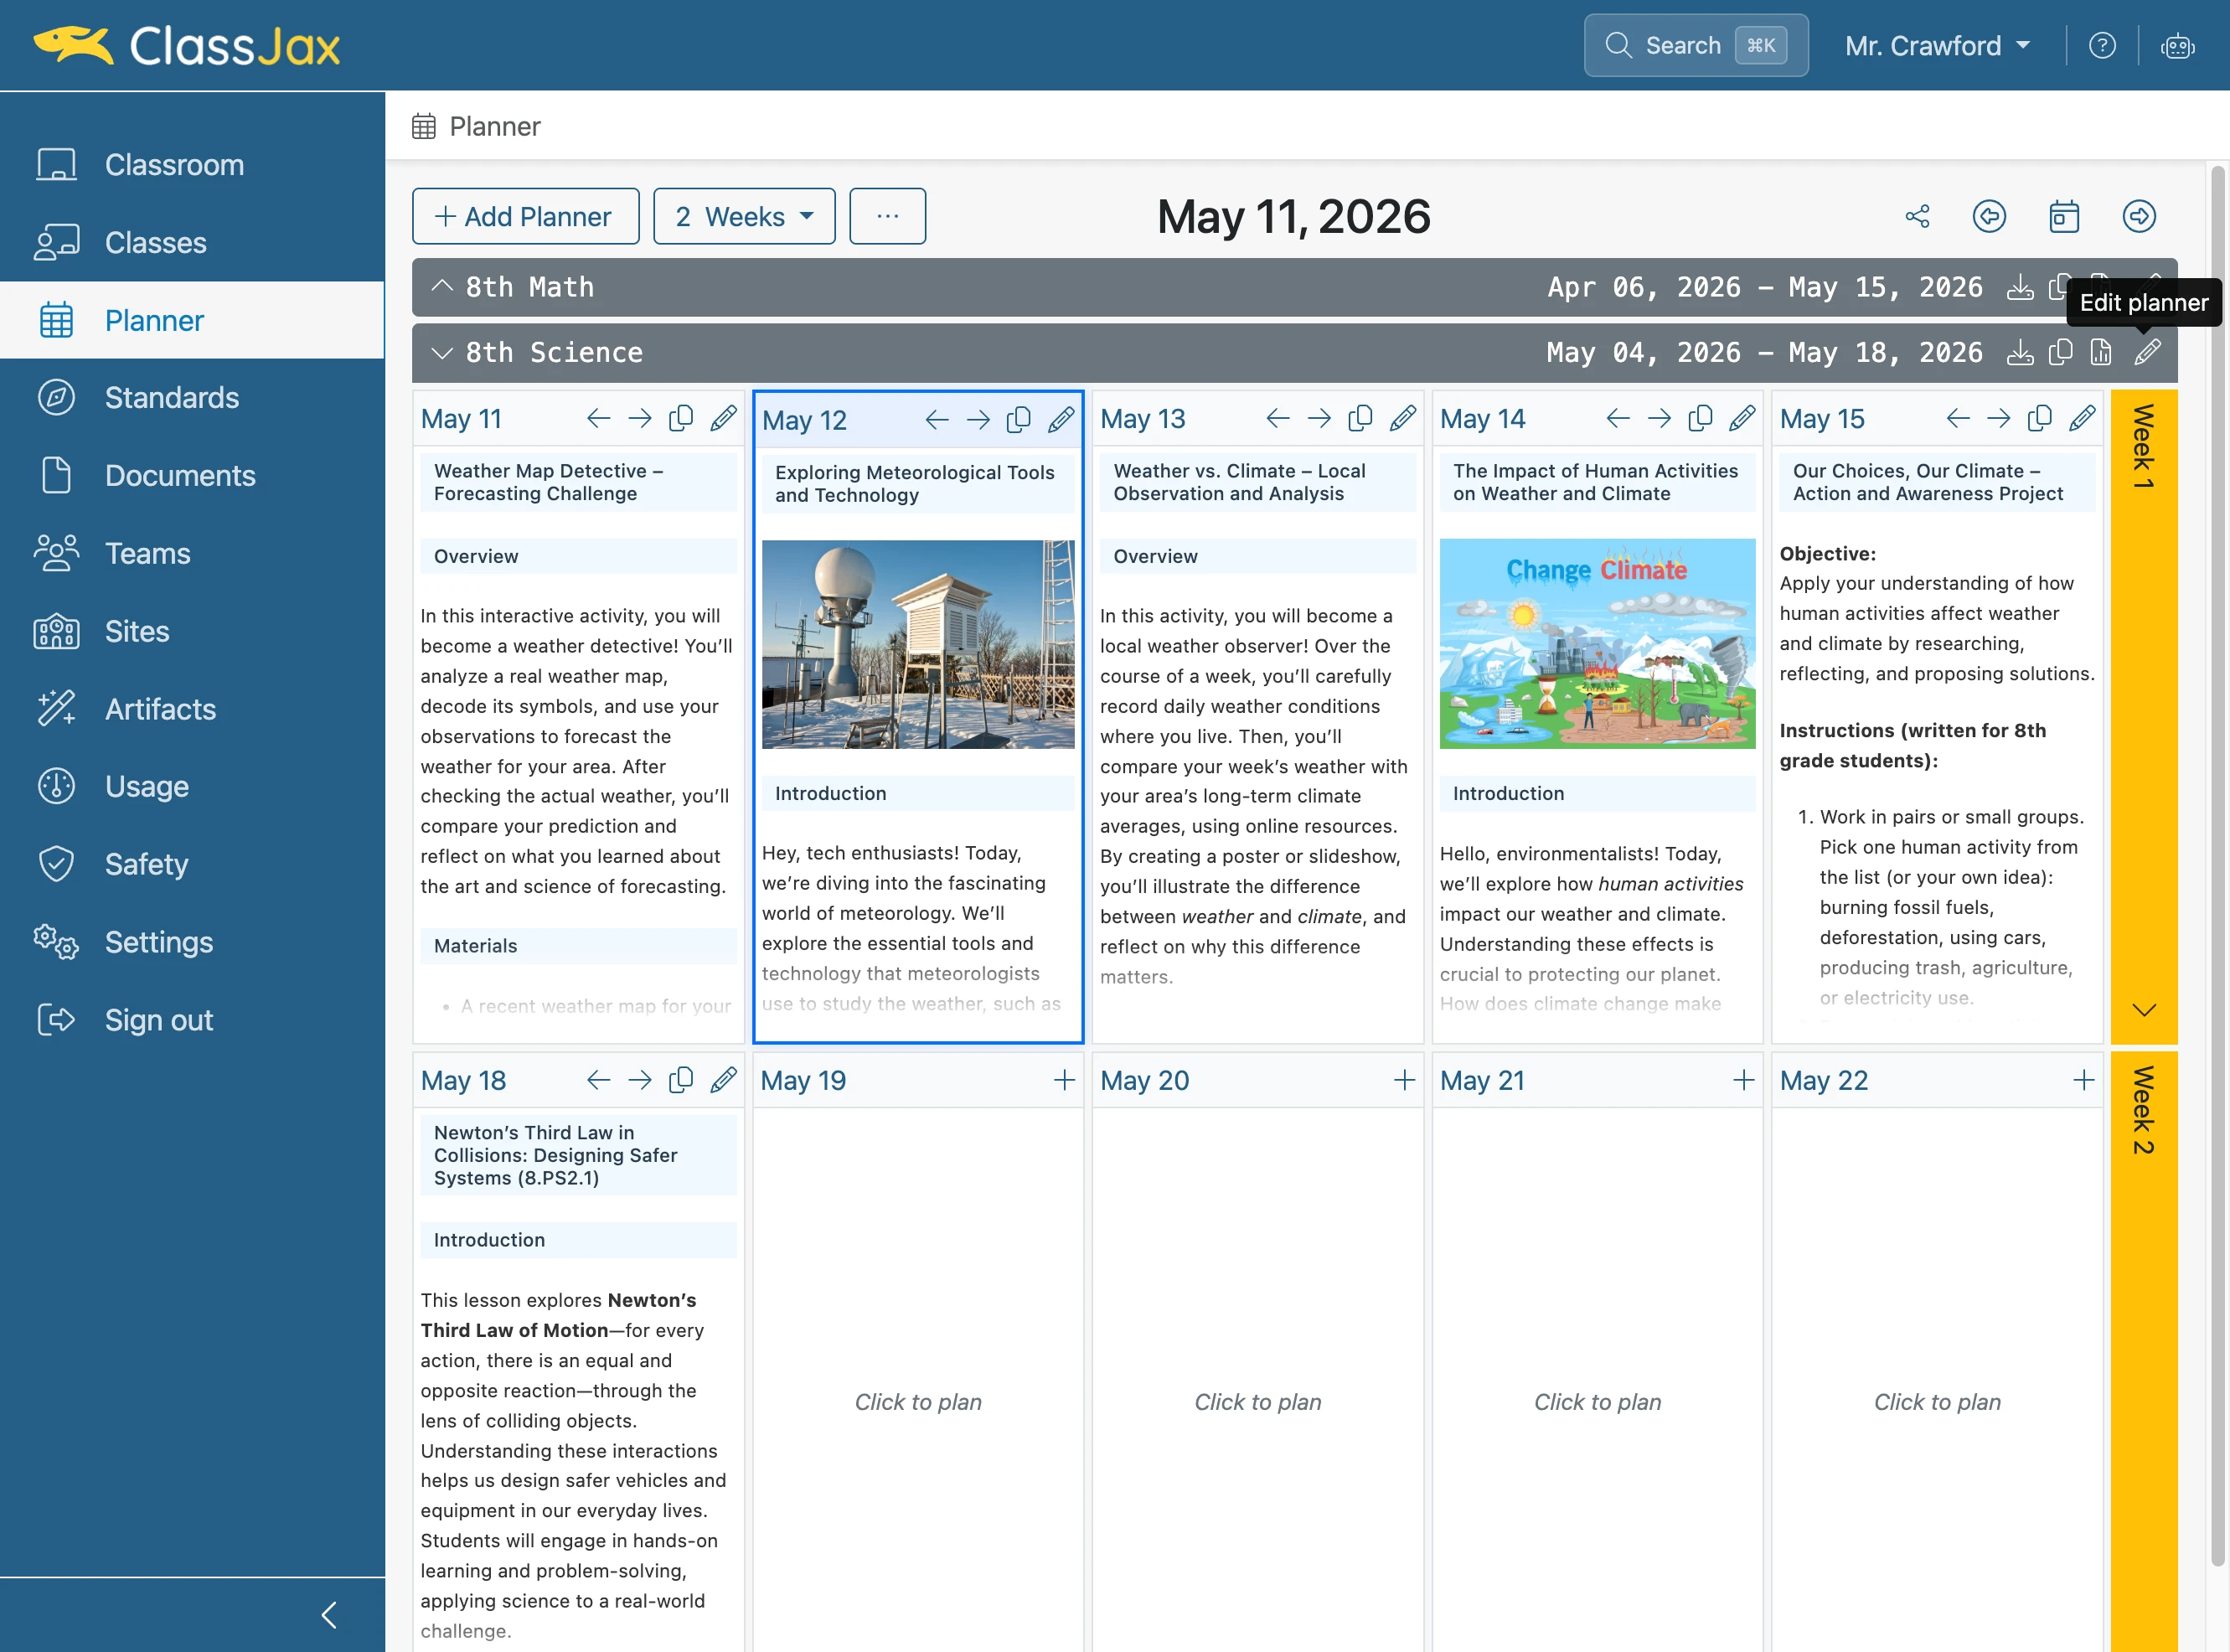Open Settings in the sidebar
The height and width of the screenshot is (1652, 2230).
[192, 942]
